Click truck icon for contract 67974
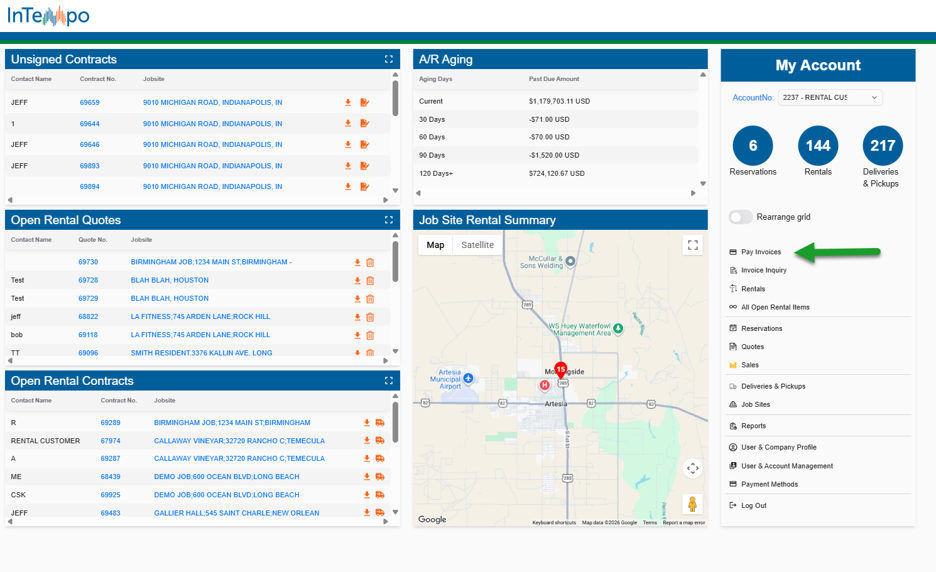The width and height of the screenshot is (936, 572). 380,441
